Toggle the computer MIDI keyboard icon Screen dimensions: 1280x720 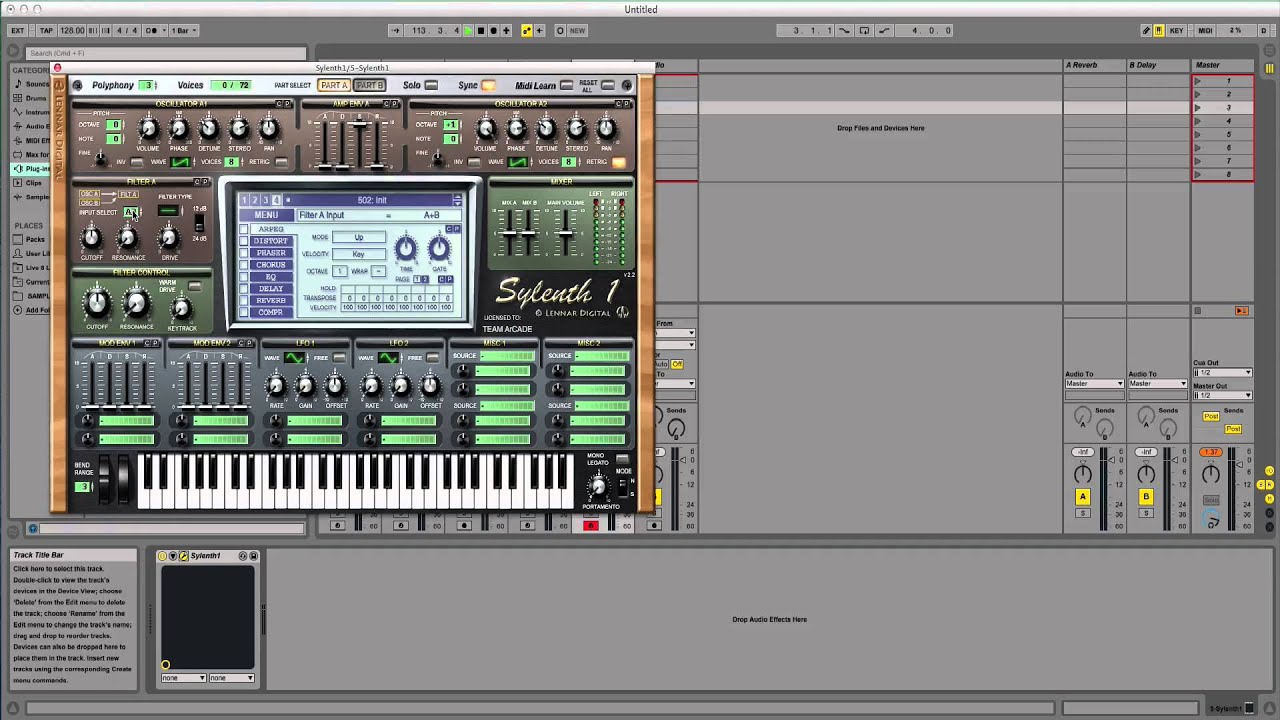click(x=1159, y=30)
